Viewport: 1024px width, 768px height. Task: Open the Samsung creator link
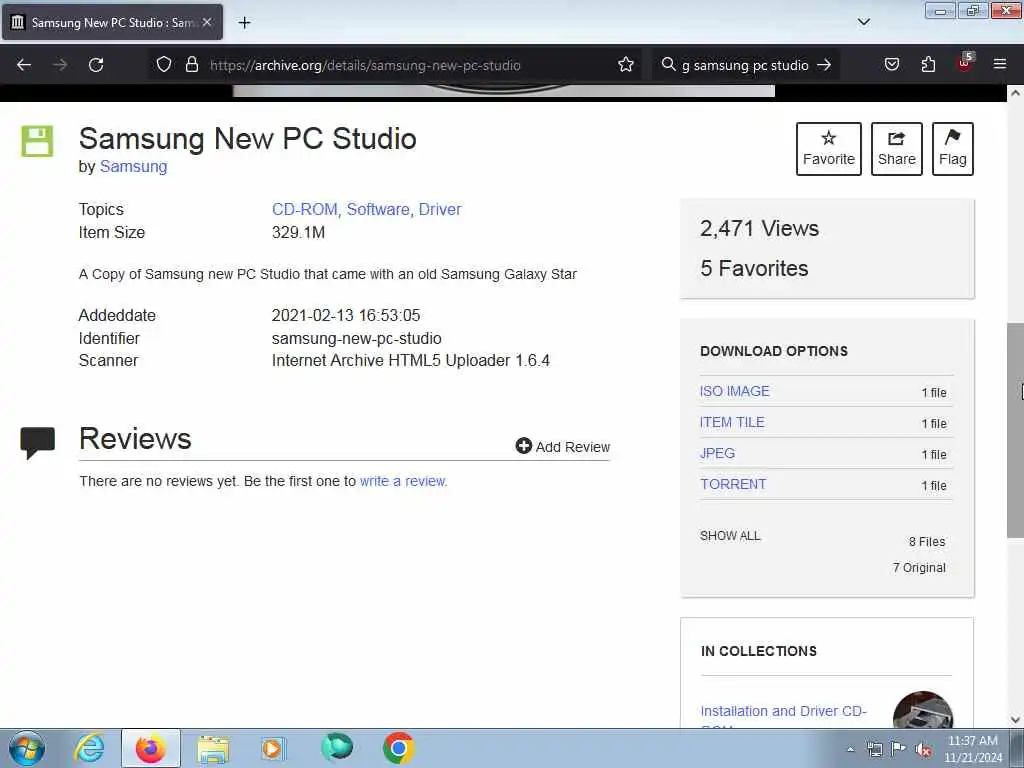tap(133, 167)
